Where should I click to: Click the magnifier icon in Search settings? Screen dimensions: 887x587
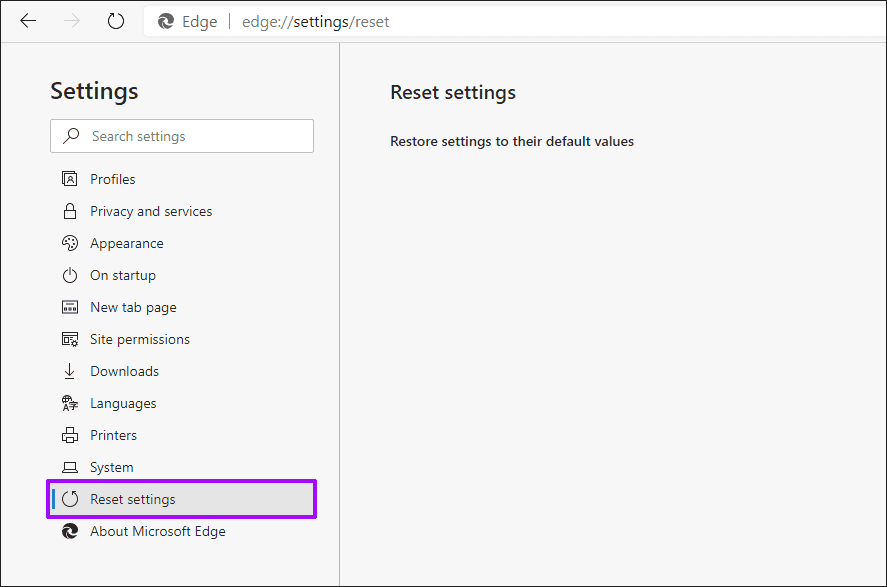point(71,136)
